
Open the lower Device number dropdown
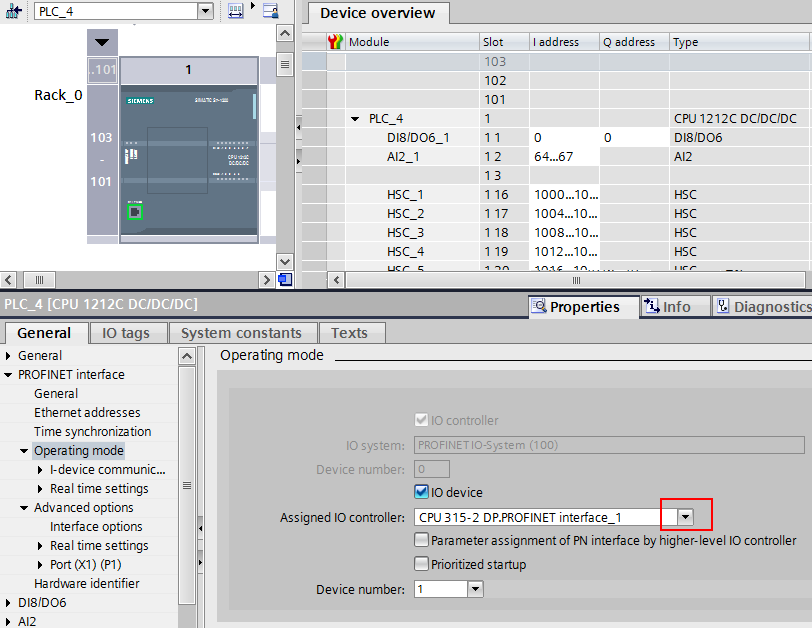click(475, 589)
